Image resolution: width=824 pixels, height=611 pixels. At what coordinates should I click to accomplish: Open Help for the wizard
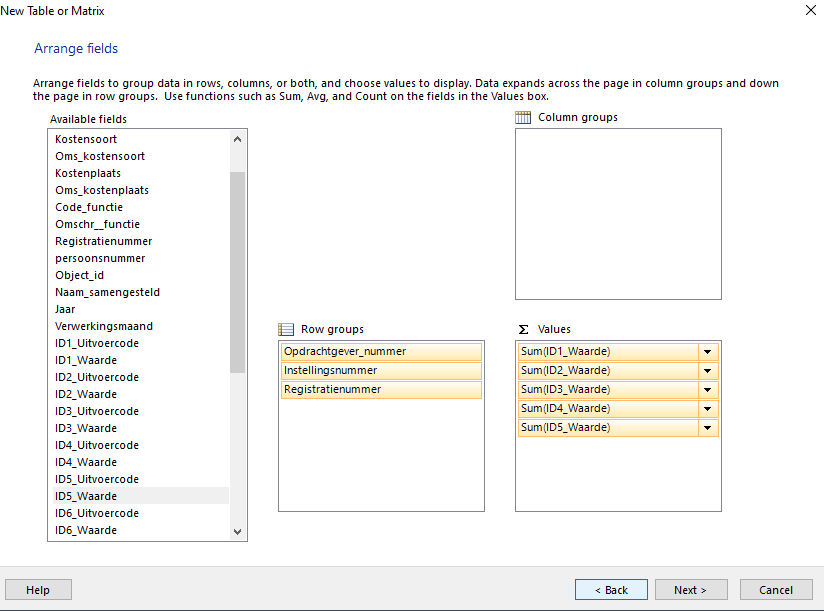38,590
